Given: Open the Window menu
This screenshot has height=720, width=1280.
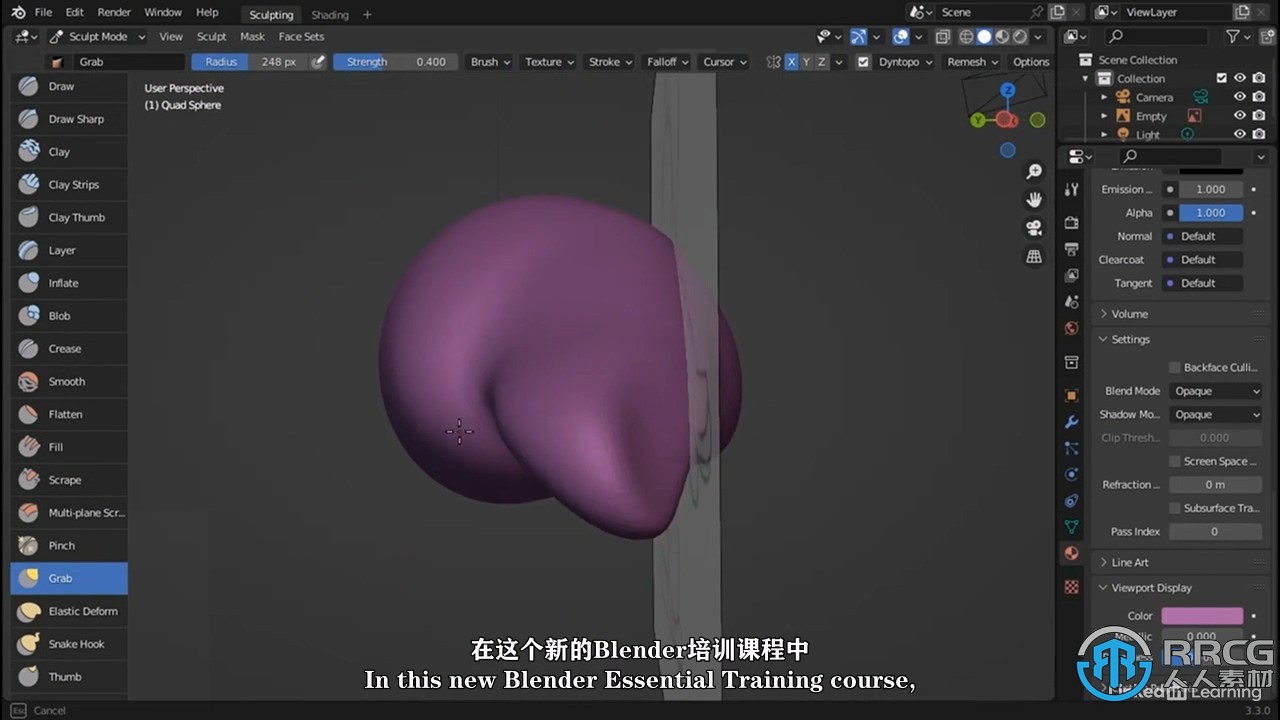Looking at the screenshot, I should [163, 12].
